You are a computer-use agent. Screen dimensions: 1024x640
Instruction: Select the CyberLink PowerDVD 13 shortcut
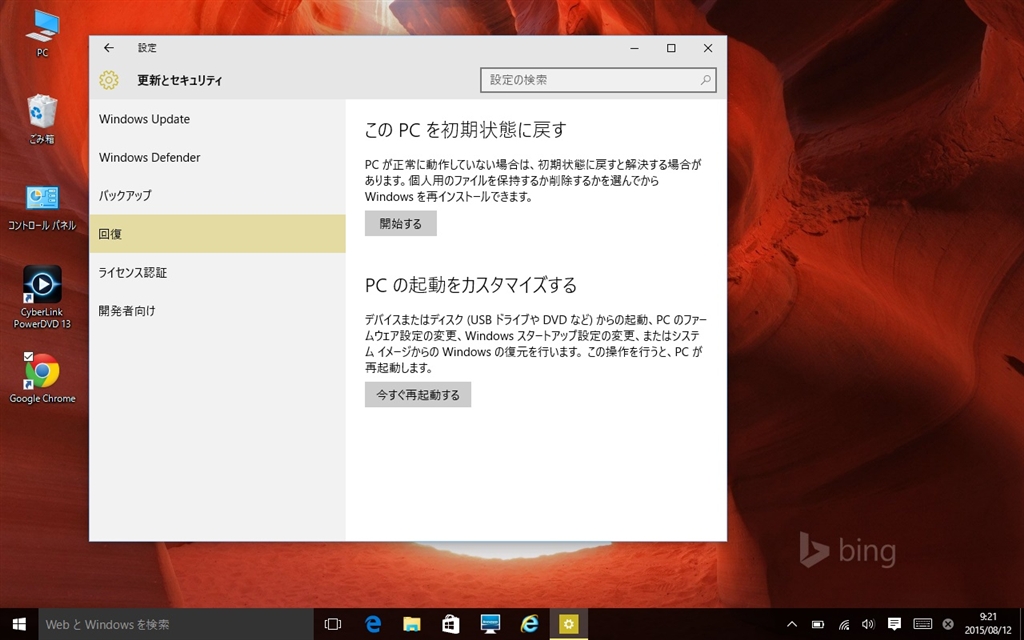[x=42, y=296]
